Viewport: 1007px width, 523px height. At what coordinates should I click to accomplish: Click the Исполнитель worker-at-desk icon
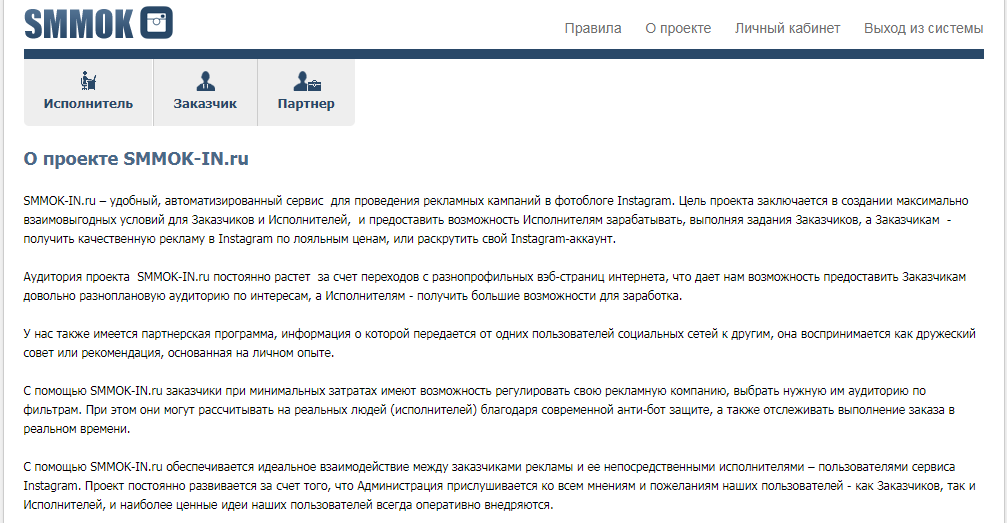(88, 81)
